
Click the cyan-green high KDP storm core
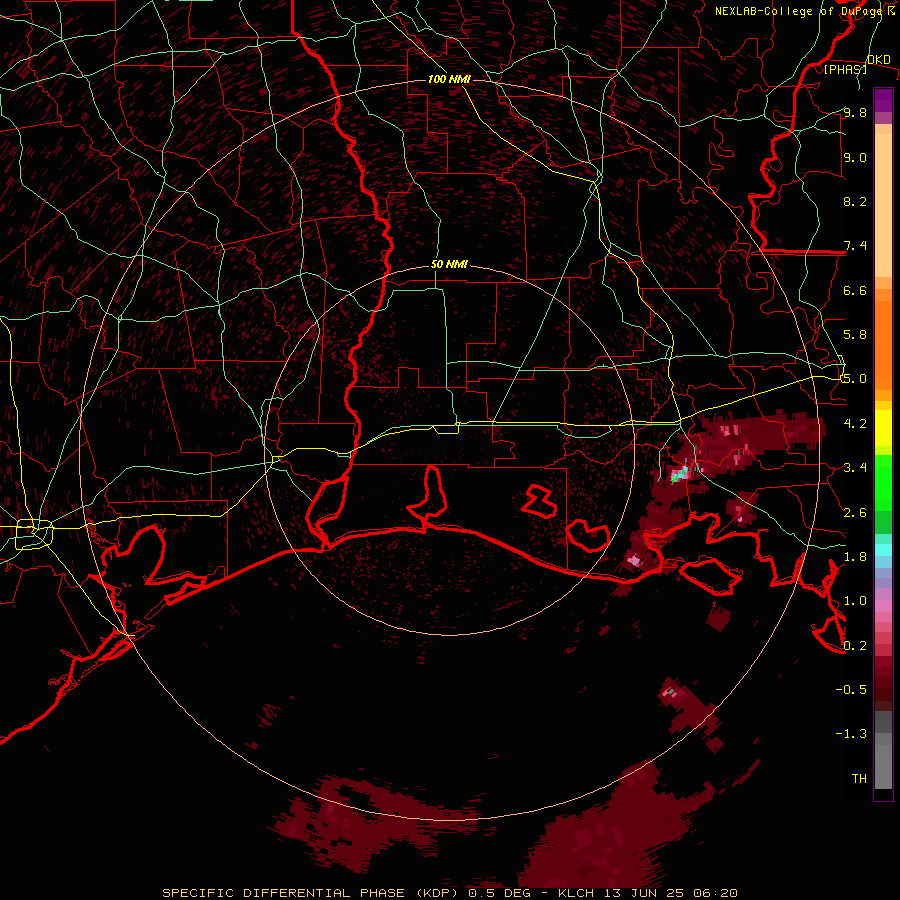tap(681, 474)
